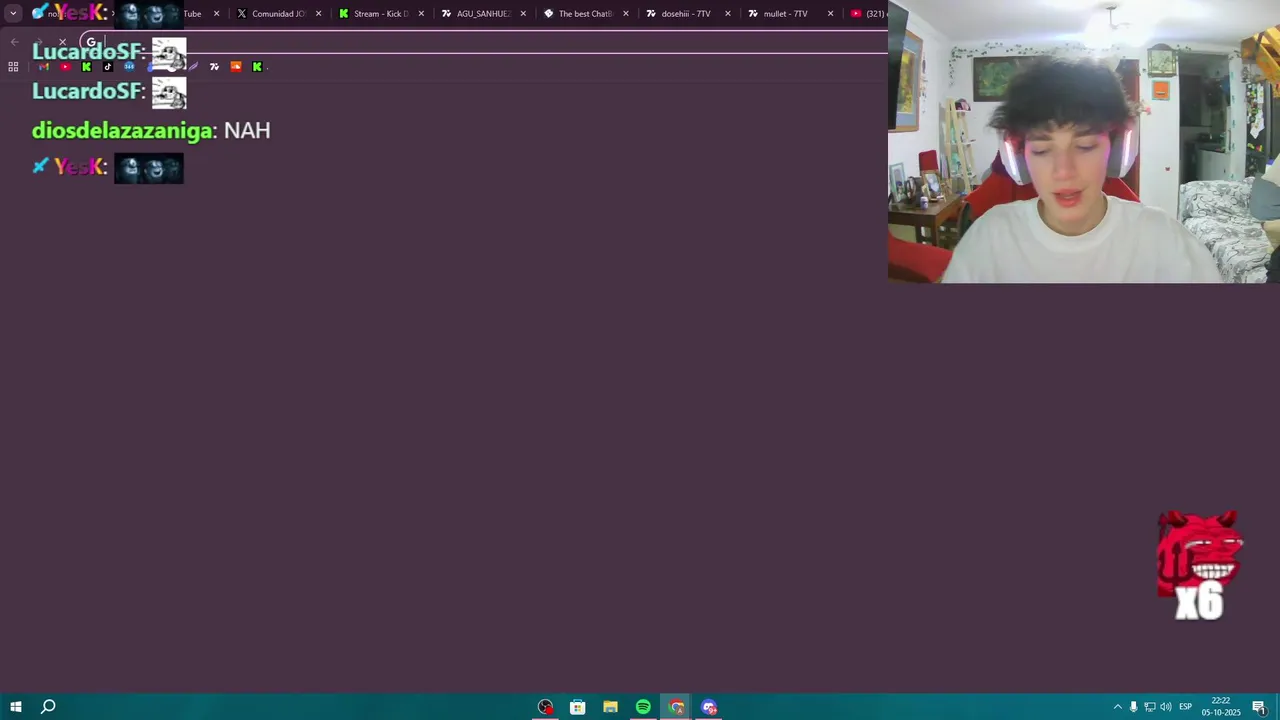Open Google Chrome from the taskbar
This screenshot has height=720, width=1280.
(676, 707)
